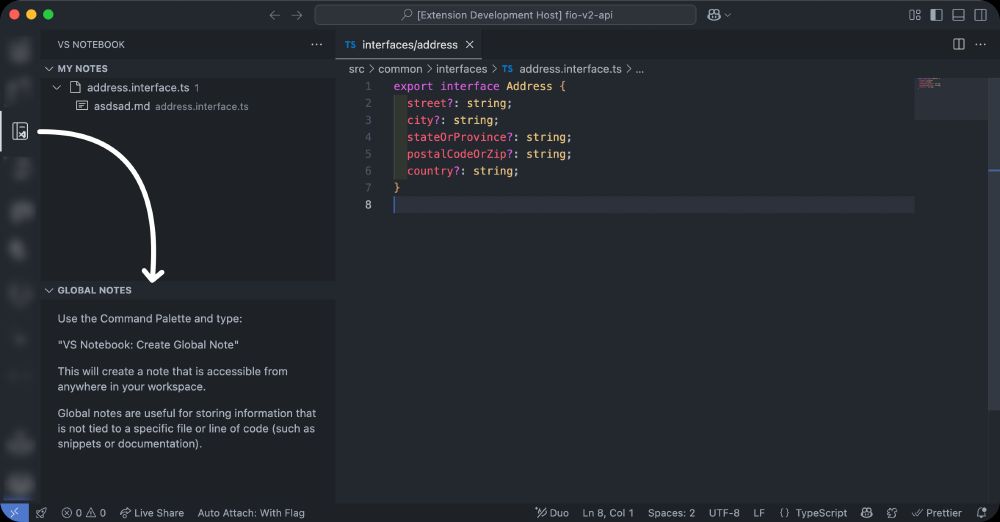Click the icon left of Prettier
The width and height of the screenshot is (1000, 522).
pos(892,512)
